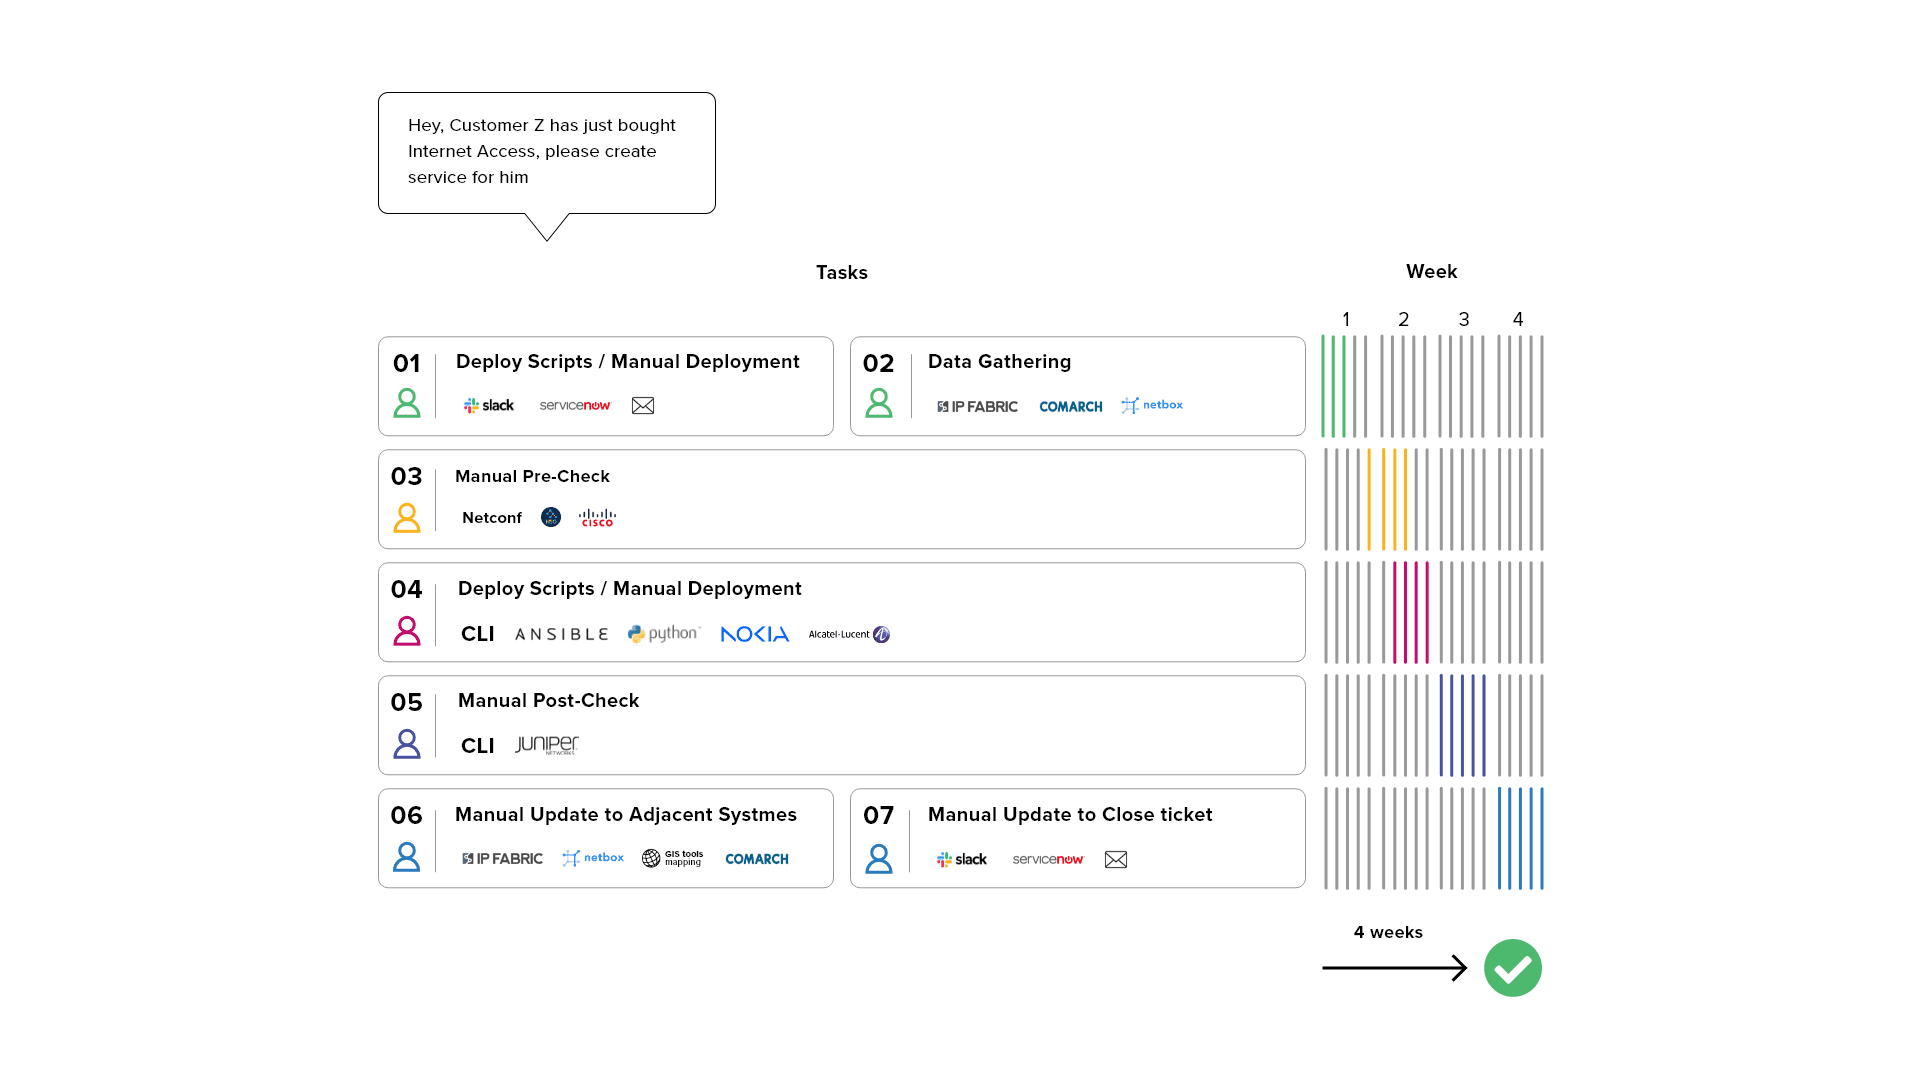This screenshot has height=1080, width=1920.
Task: Click the Tasks column header
Action: tap(841, 272)
